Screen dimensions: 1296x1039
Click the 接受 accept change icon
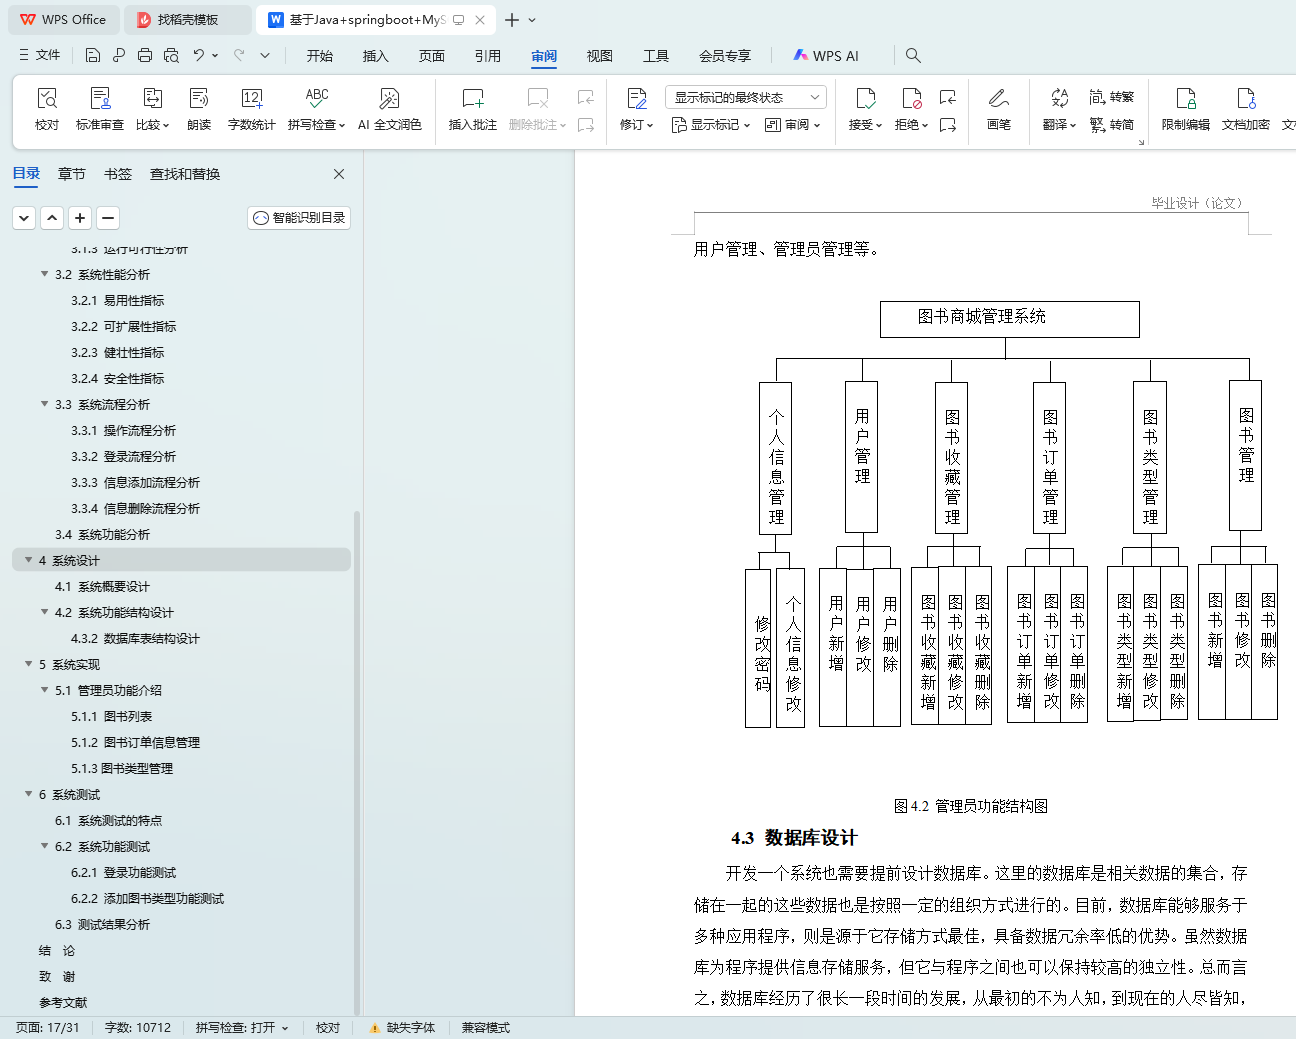point(865,98)
